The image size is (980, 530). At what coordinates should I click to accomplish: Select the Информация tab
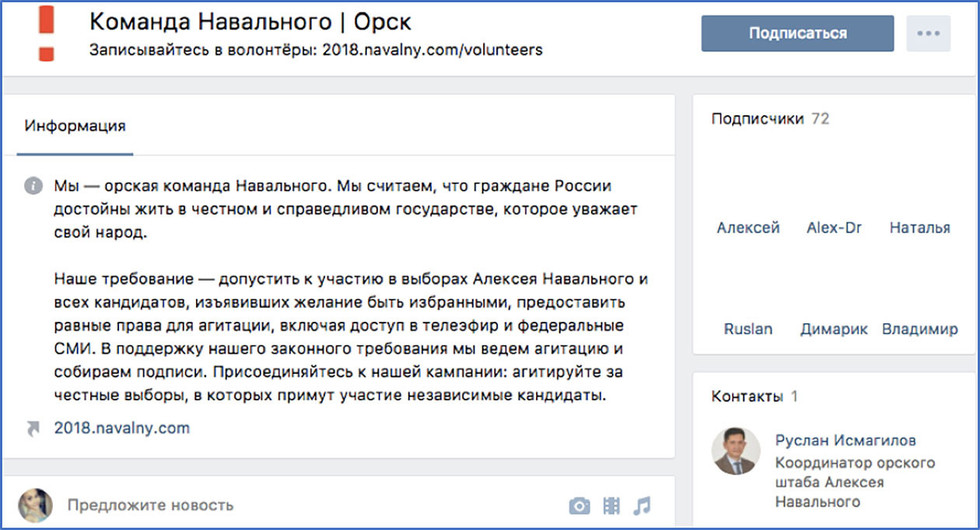click(x=75, y=126)
